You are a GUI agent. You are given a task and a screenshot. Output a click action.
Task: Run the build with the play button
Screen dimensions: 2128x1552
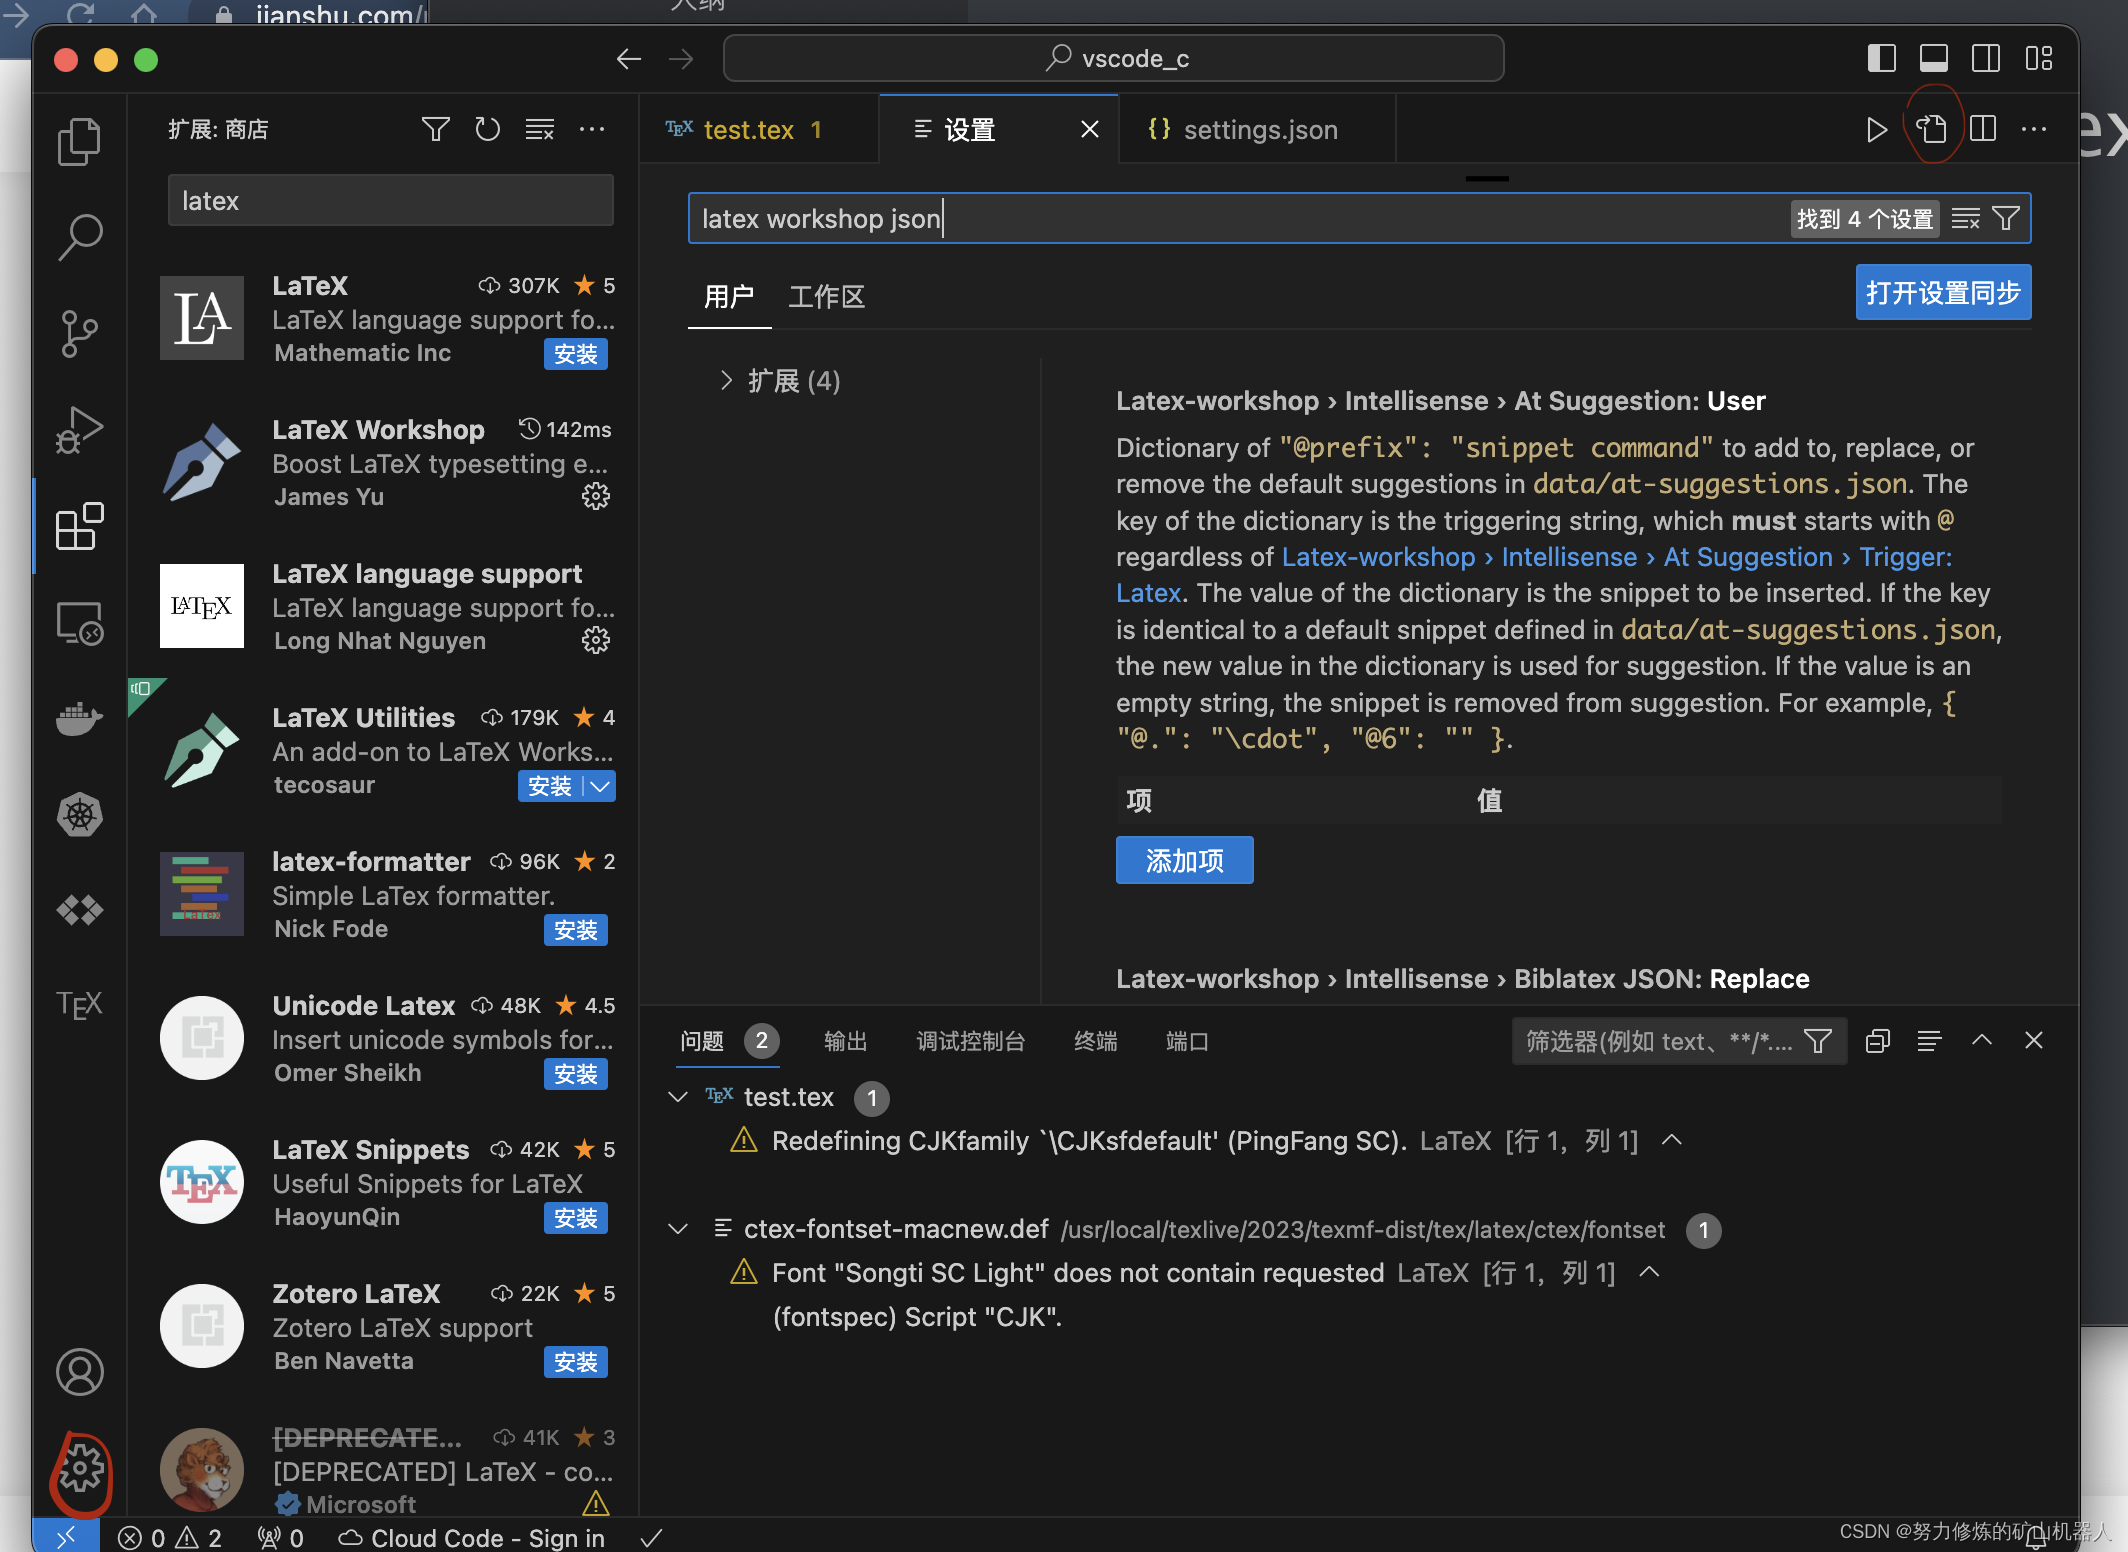click(x=1875, y=129)
